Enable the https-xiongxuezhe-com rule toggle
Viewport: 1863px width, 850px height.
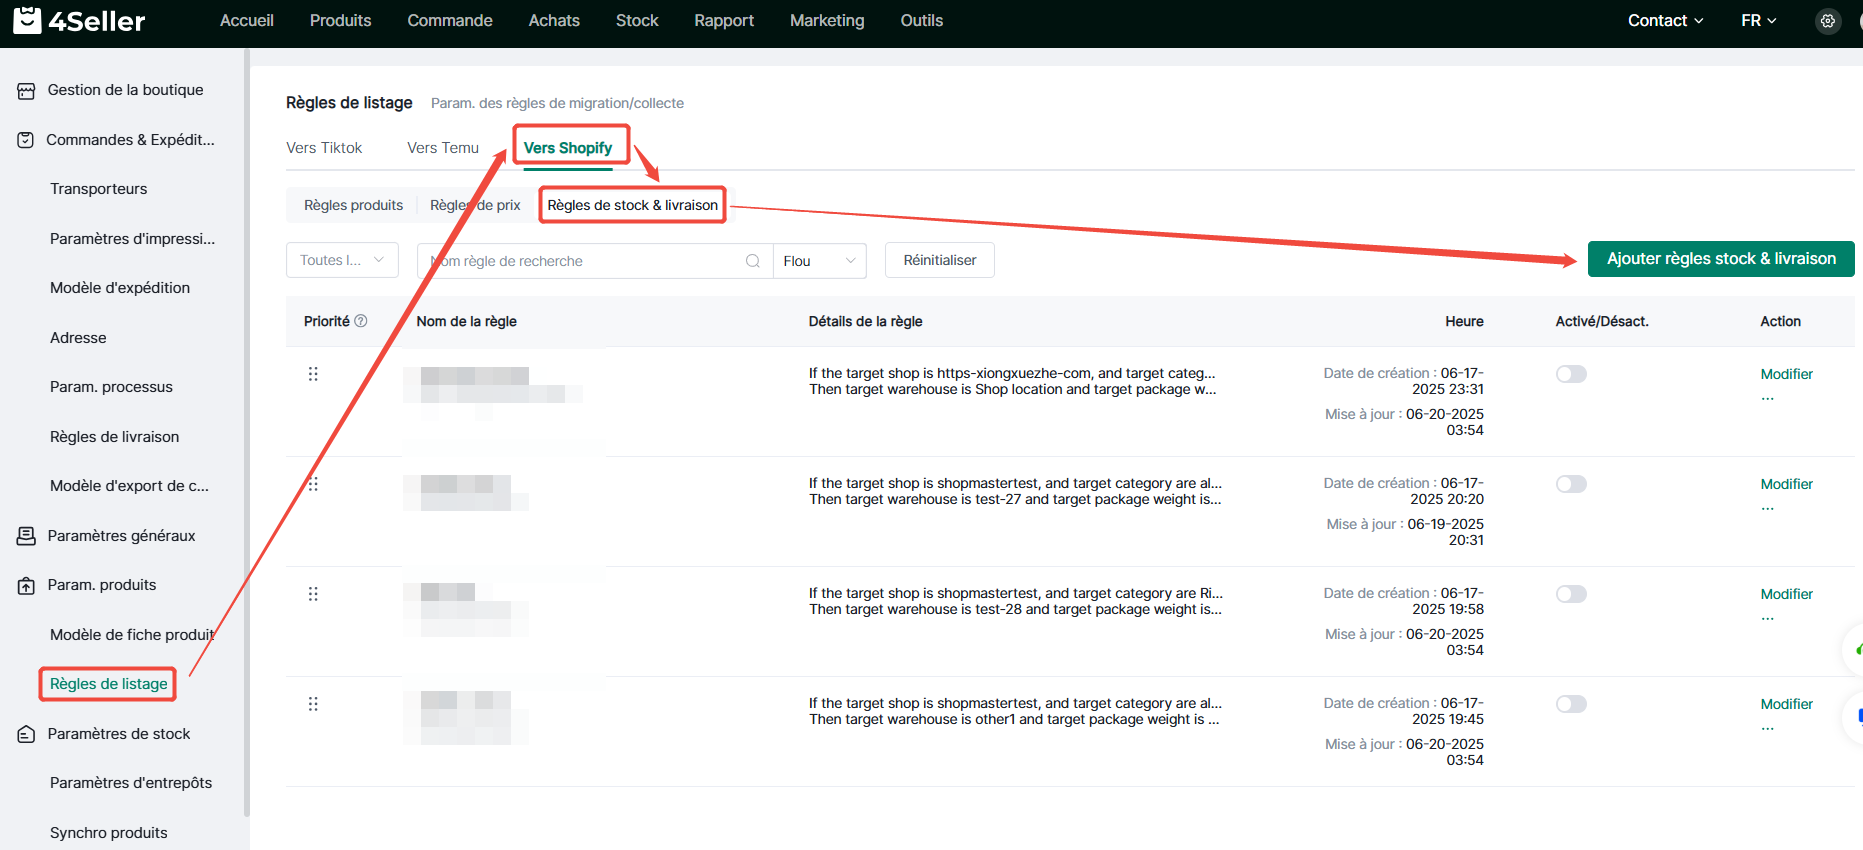coord(1571,374)
